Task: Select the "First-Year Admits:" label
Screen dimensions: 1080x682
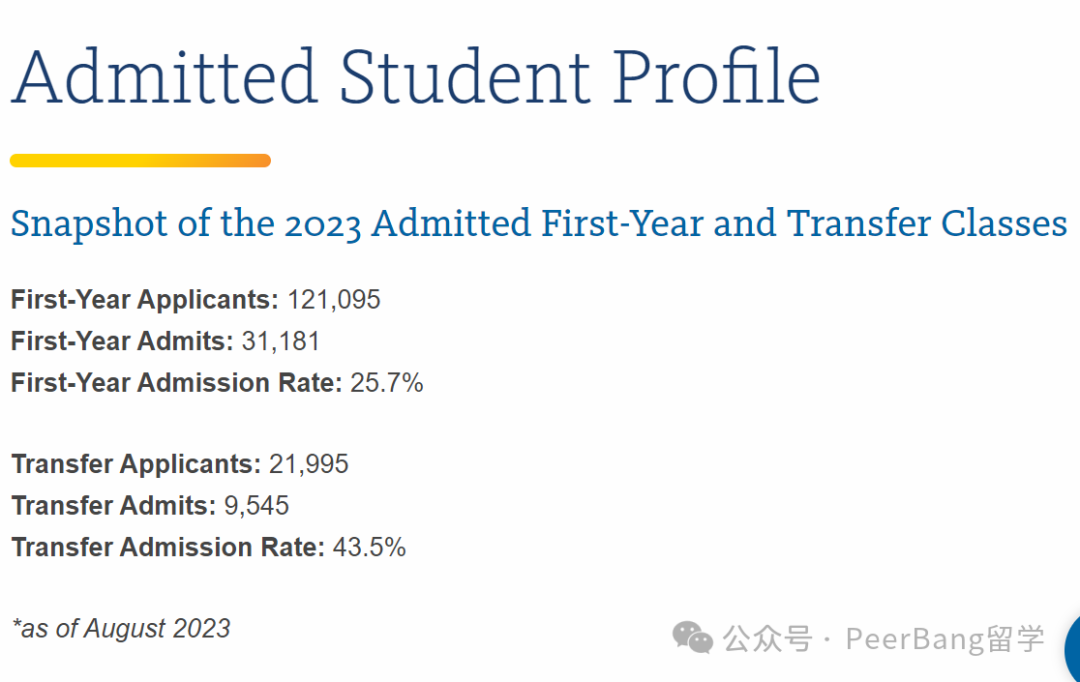Action: [122, 341]
